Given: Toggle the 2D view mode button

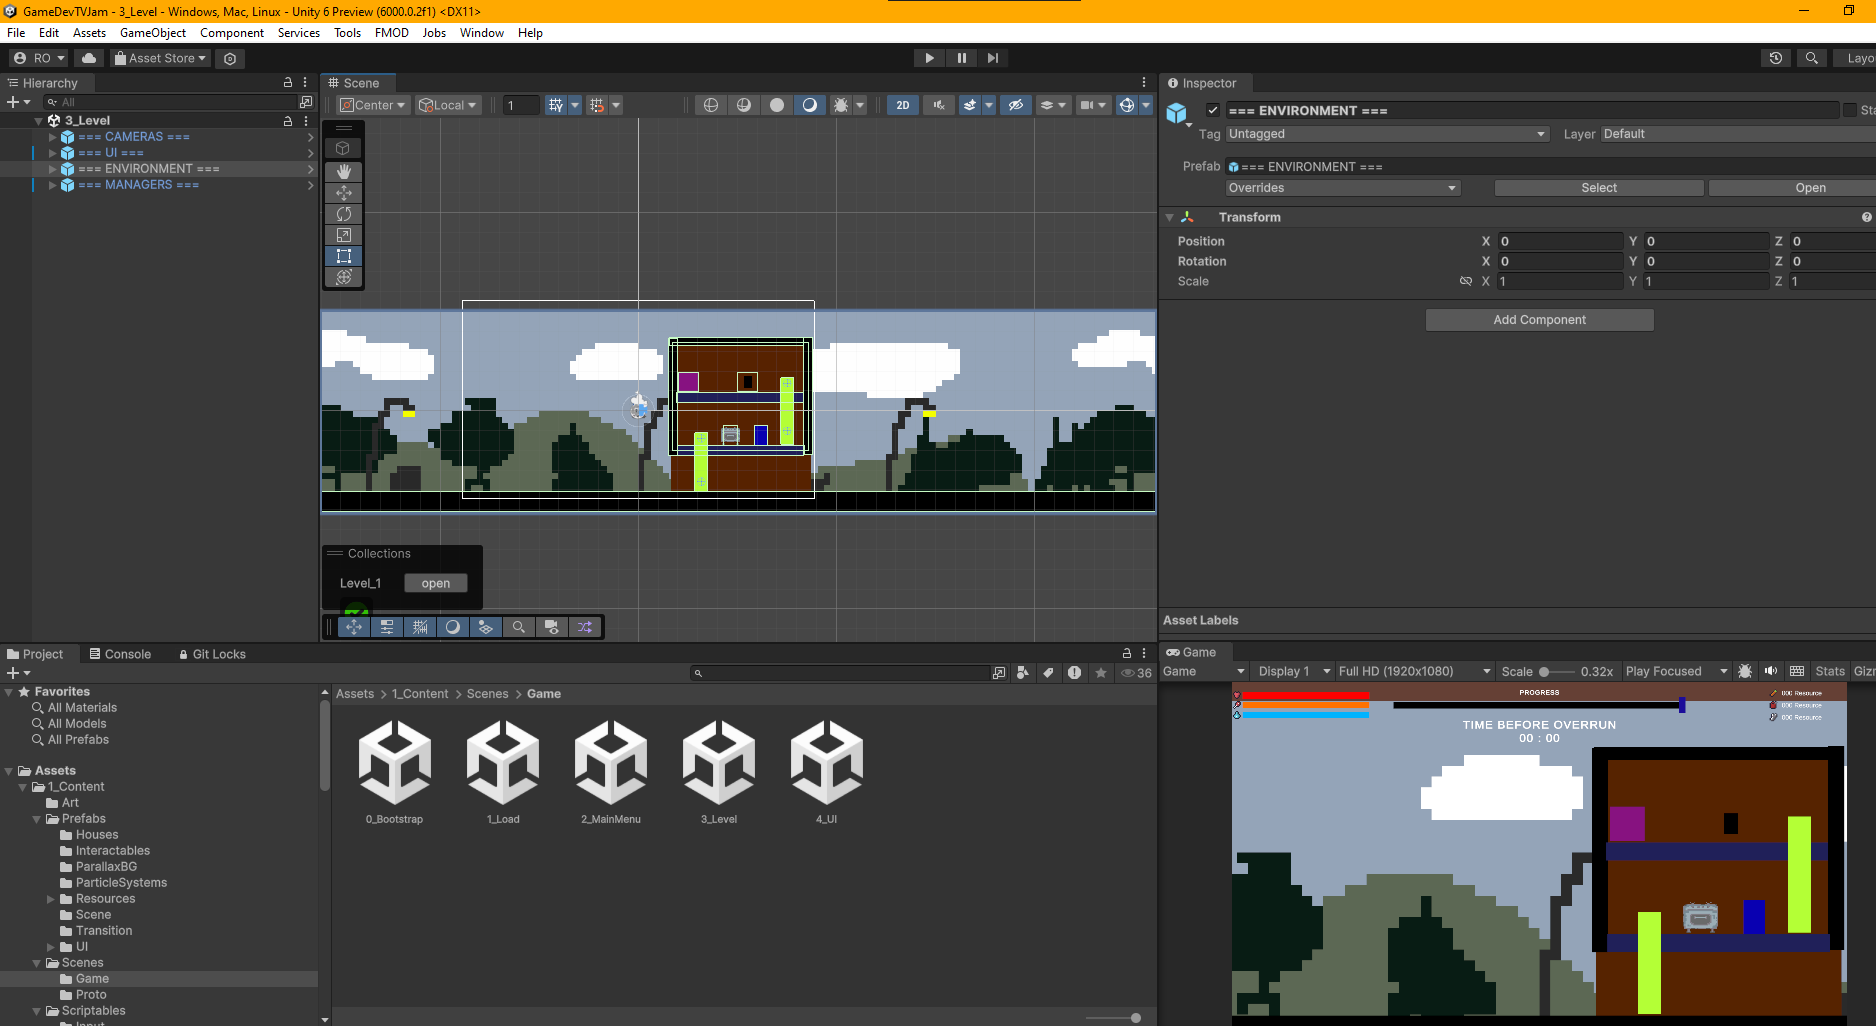Looking at the screenshot, I should (902, 105).
